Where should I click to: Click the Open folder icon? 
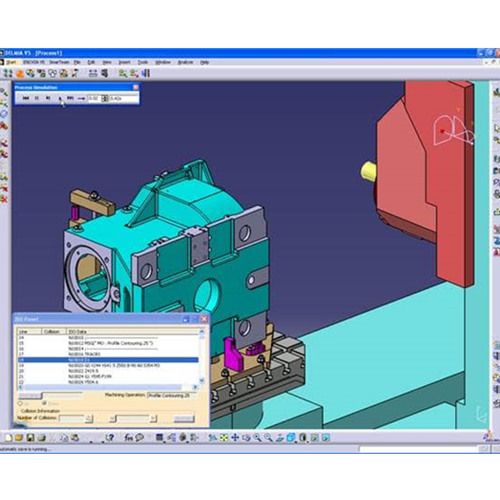19,438
